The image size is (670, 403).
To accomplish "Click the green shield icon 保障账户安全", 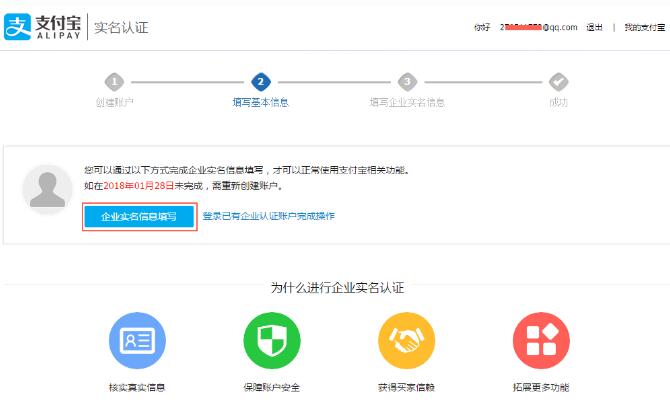I will [x=272, y=341].
